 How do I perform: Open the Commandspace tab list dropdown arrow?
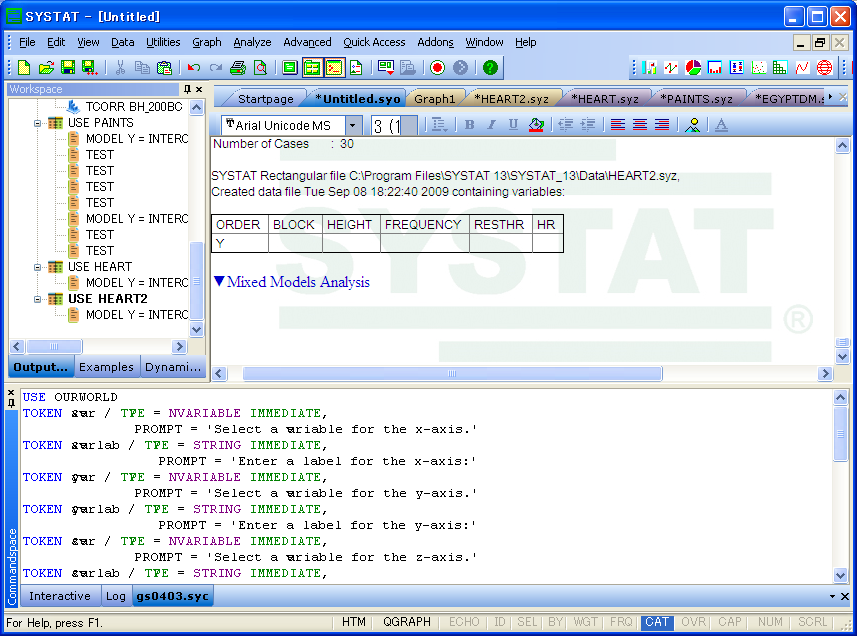coord(832,597)
